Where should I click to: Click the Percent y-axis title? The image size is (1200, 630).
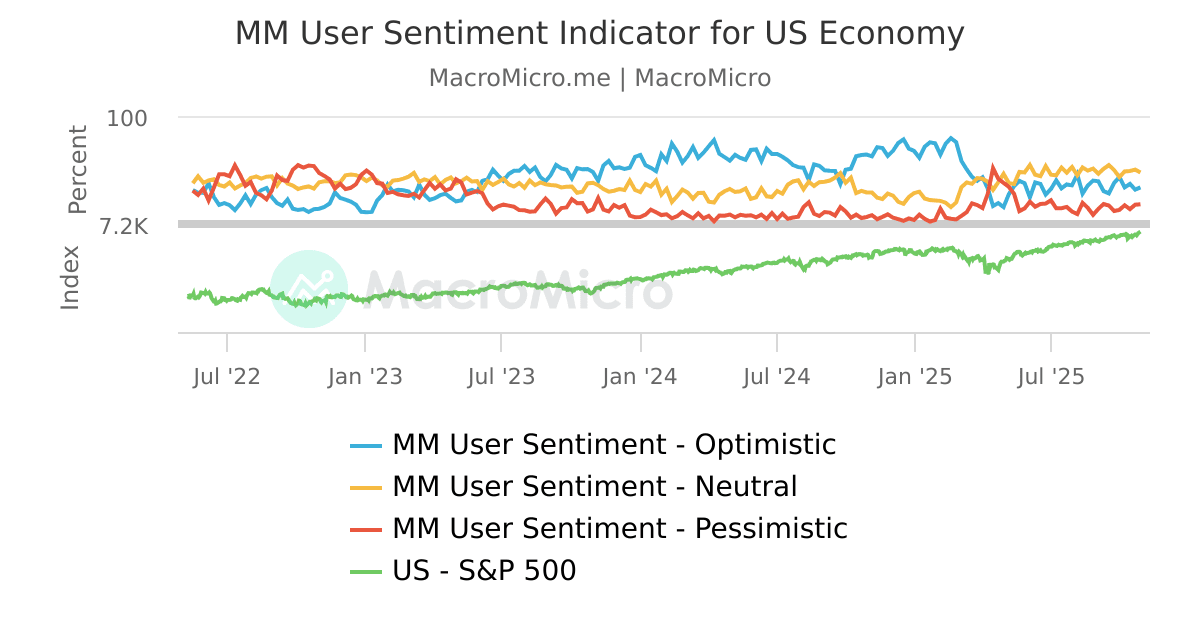tap(77, 169)
